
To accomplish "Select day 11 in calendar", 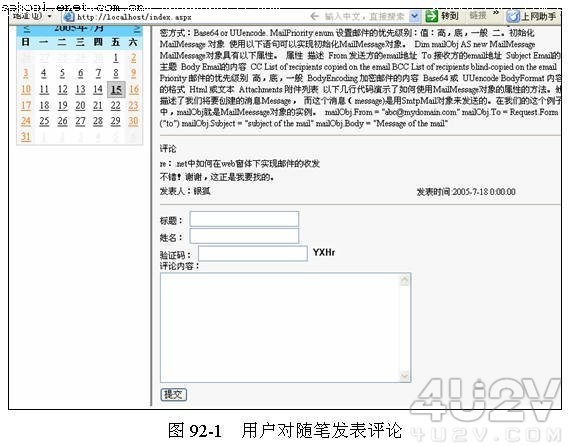I will 44,89.
